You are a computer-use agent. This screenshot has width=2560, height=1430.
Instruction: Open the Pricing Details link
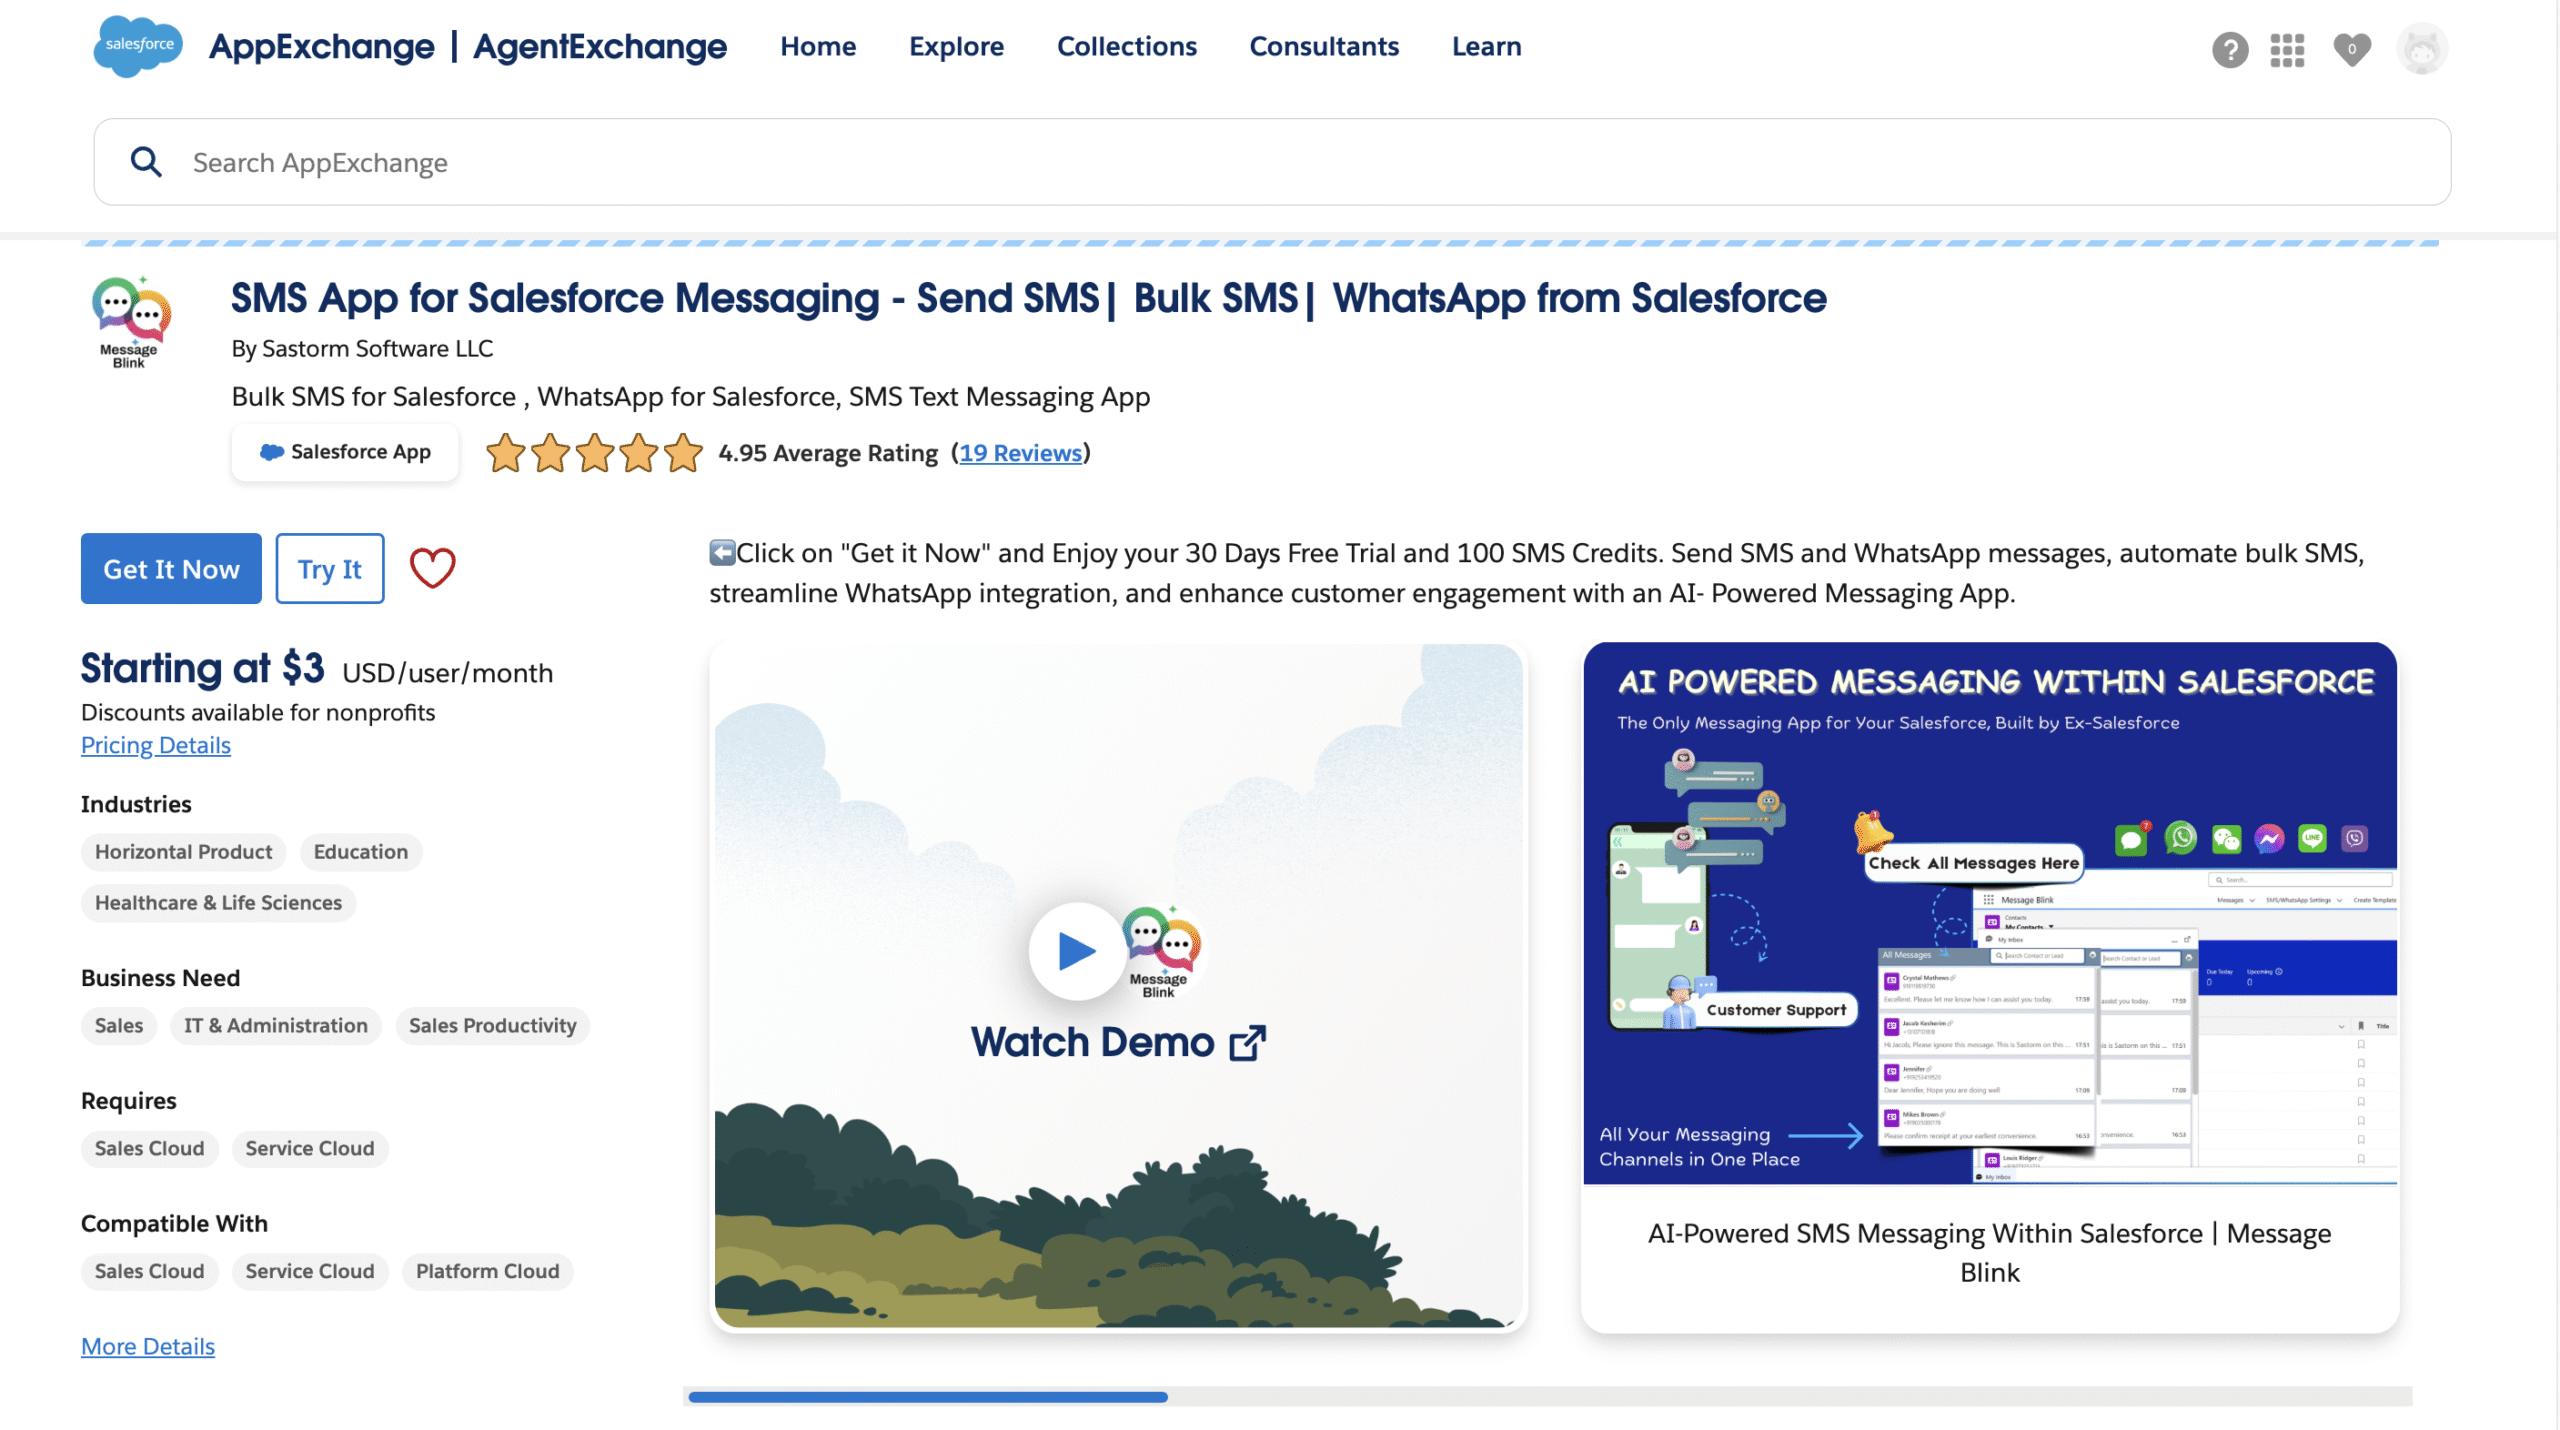156,745
